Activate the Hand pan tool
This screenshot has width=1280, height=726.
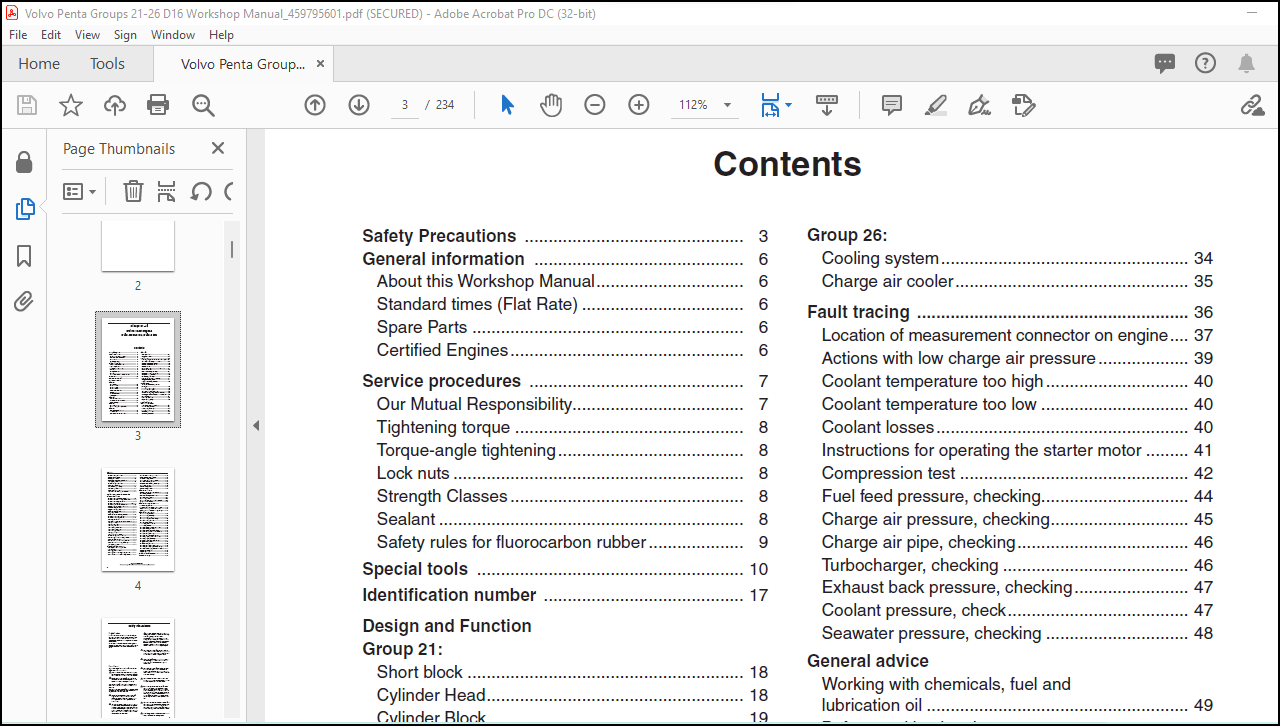(551, 105)
